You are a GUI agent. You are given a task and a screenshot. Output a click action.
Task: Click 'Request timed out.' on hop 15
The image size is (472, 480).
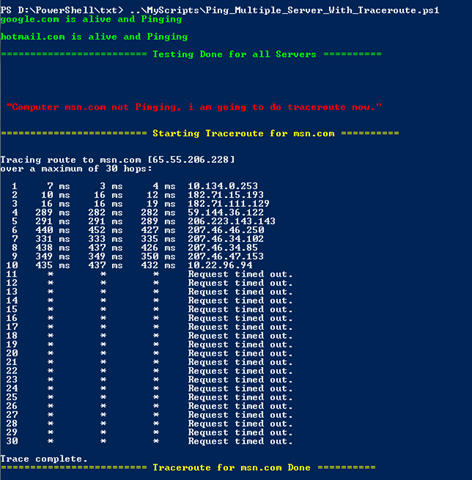(x=240, y=309)
